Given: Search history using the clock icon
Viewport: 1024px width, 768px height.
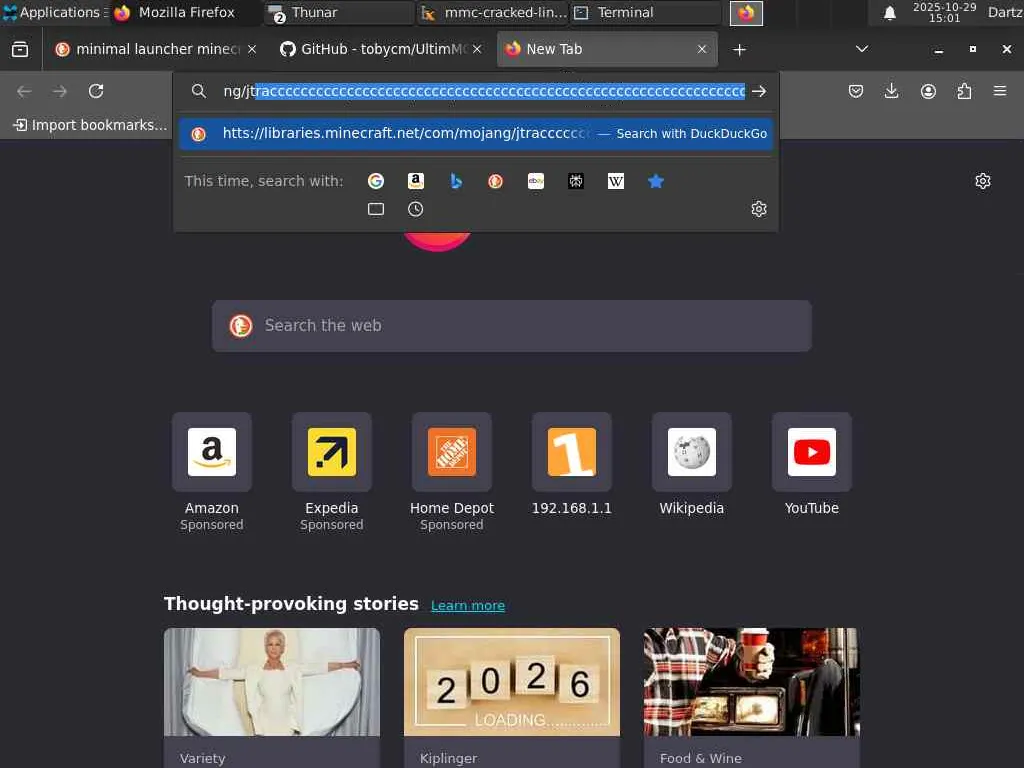Looking at the screenshot, I should point(415,209).
